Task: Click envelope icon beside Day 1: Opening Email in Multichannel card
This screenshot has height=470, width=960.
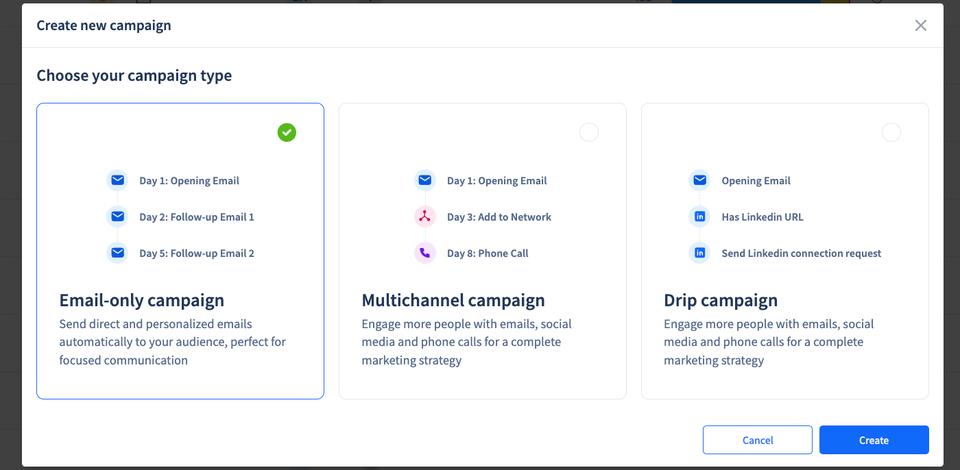Action: 425,181
